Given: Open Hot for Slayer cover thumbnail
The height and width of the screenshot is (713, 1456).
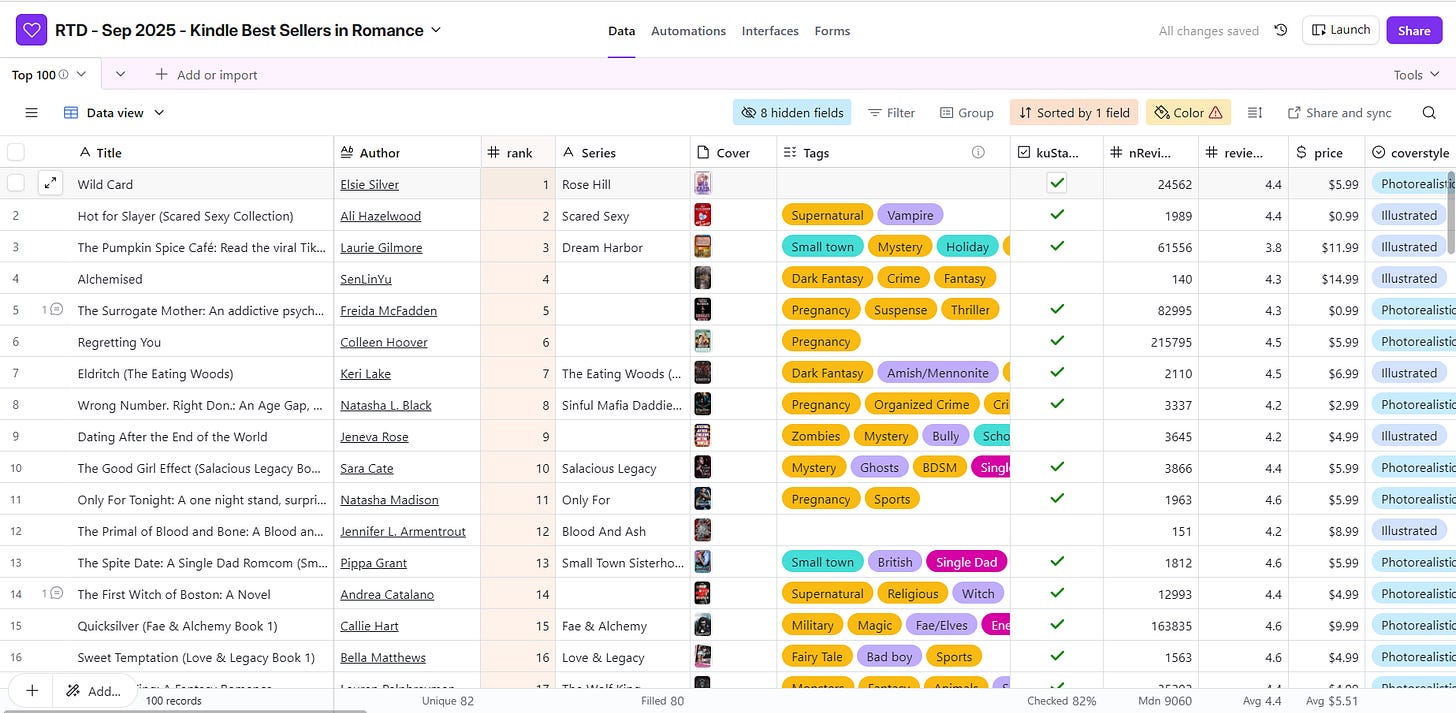Looking at the screenshot, I should pyautogui.click(x=703, y=215).
